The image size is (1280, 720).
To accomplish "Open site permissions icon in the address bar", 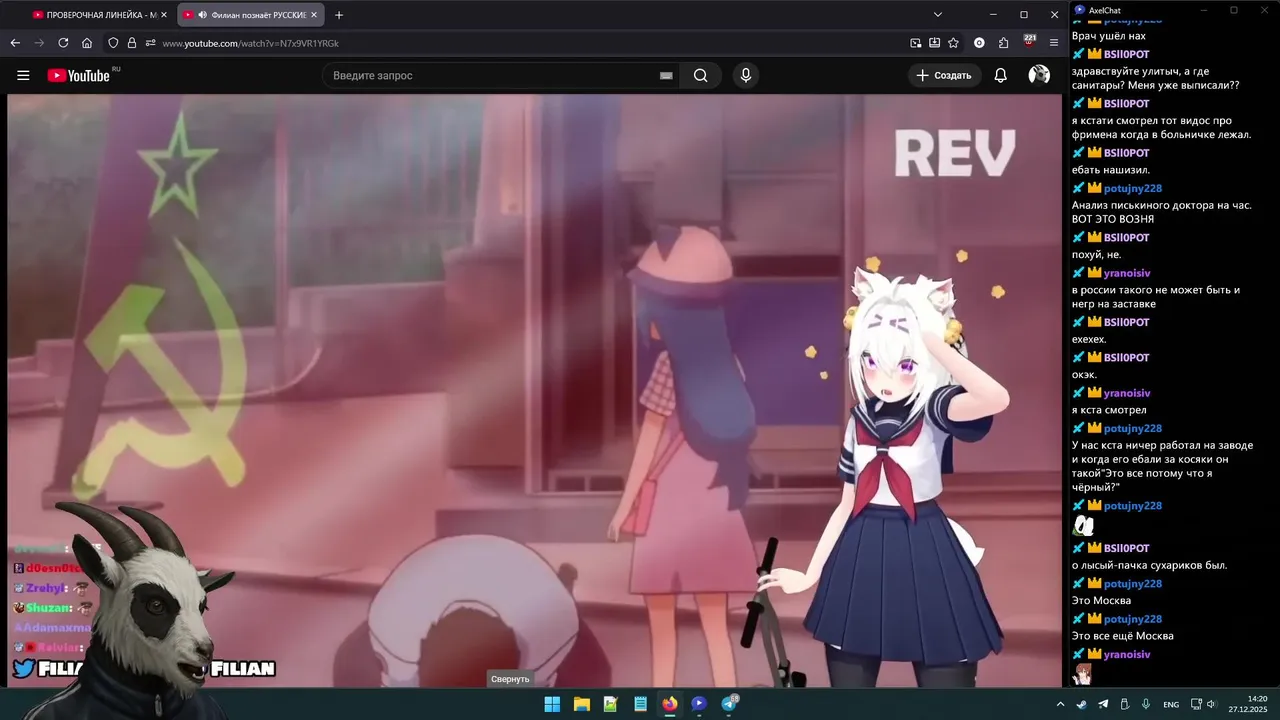I will (x=150, y=43).
